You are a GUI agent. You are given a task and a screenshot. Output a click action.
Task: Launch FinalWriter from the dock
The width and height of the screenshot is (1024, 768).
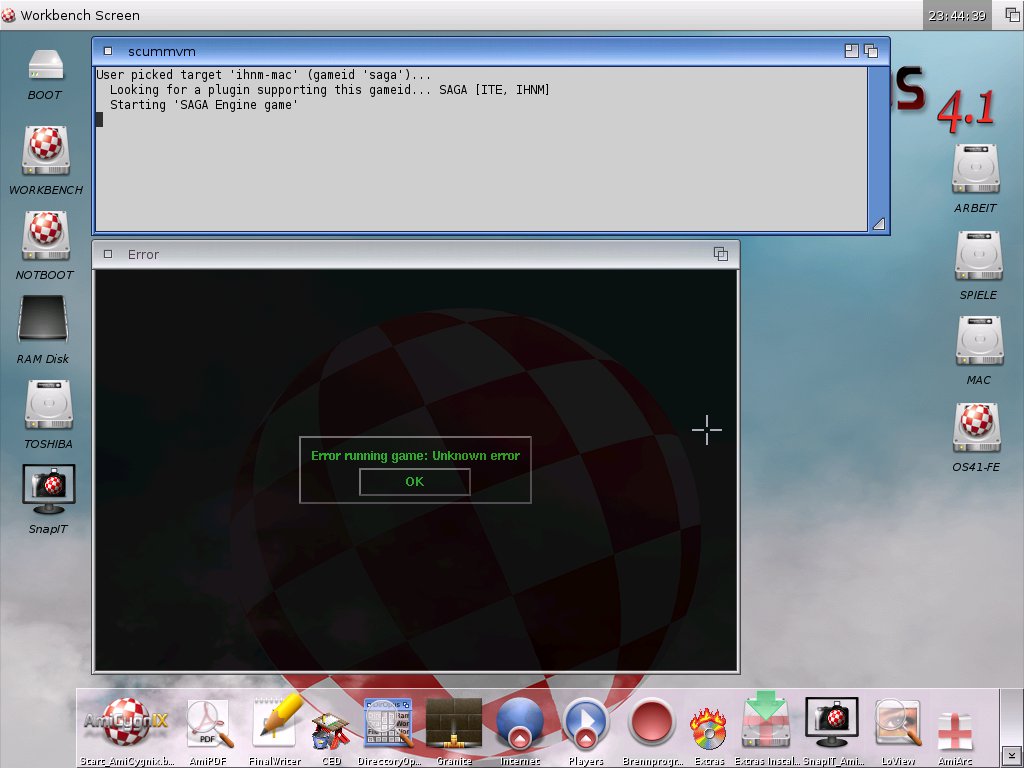coord(276,722)
